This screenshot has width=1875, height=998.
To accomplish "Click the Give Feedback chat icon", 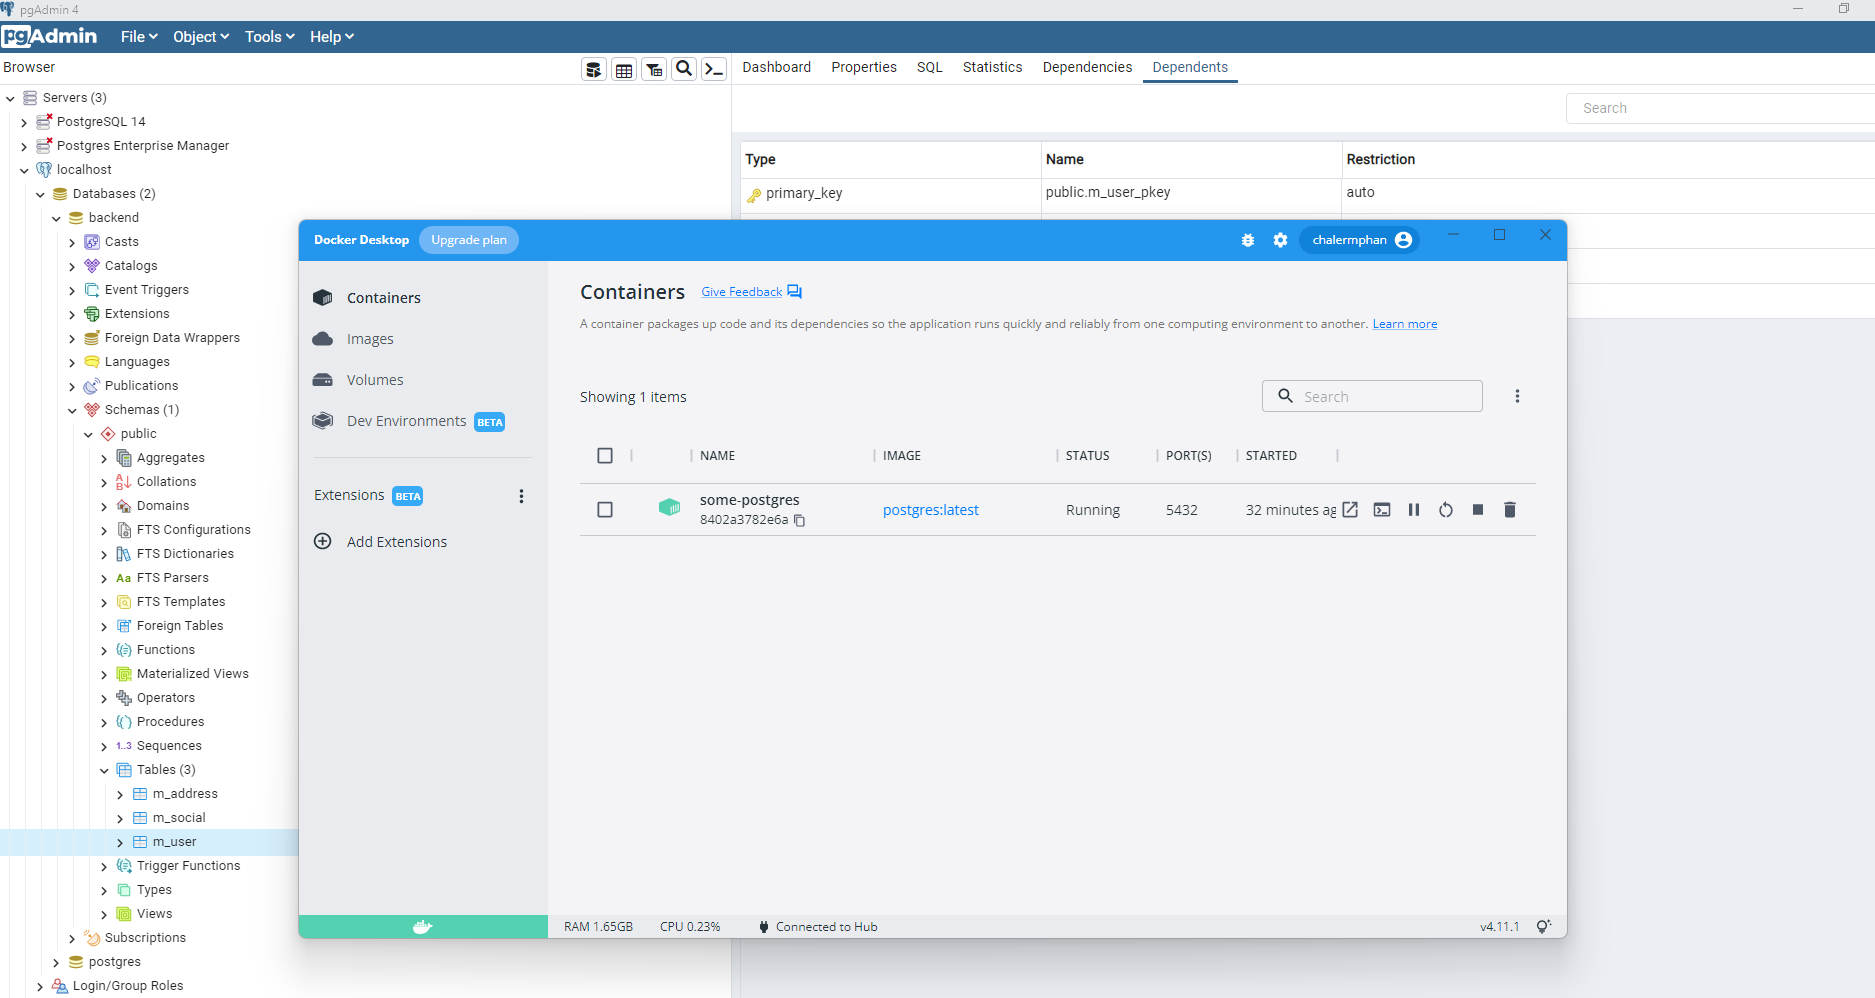I will pyautogui.click(x=794, y=292).
